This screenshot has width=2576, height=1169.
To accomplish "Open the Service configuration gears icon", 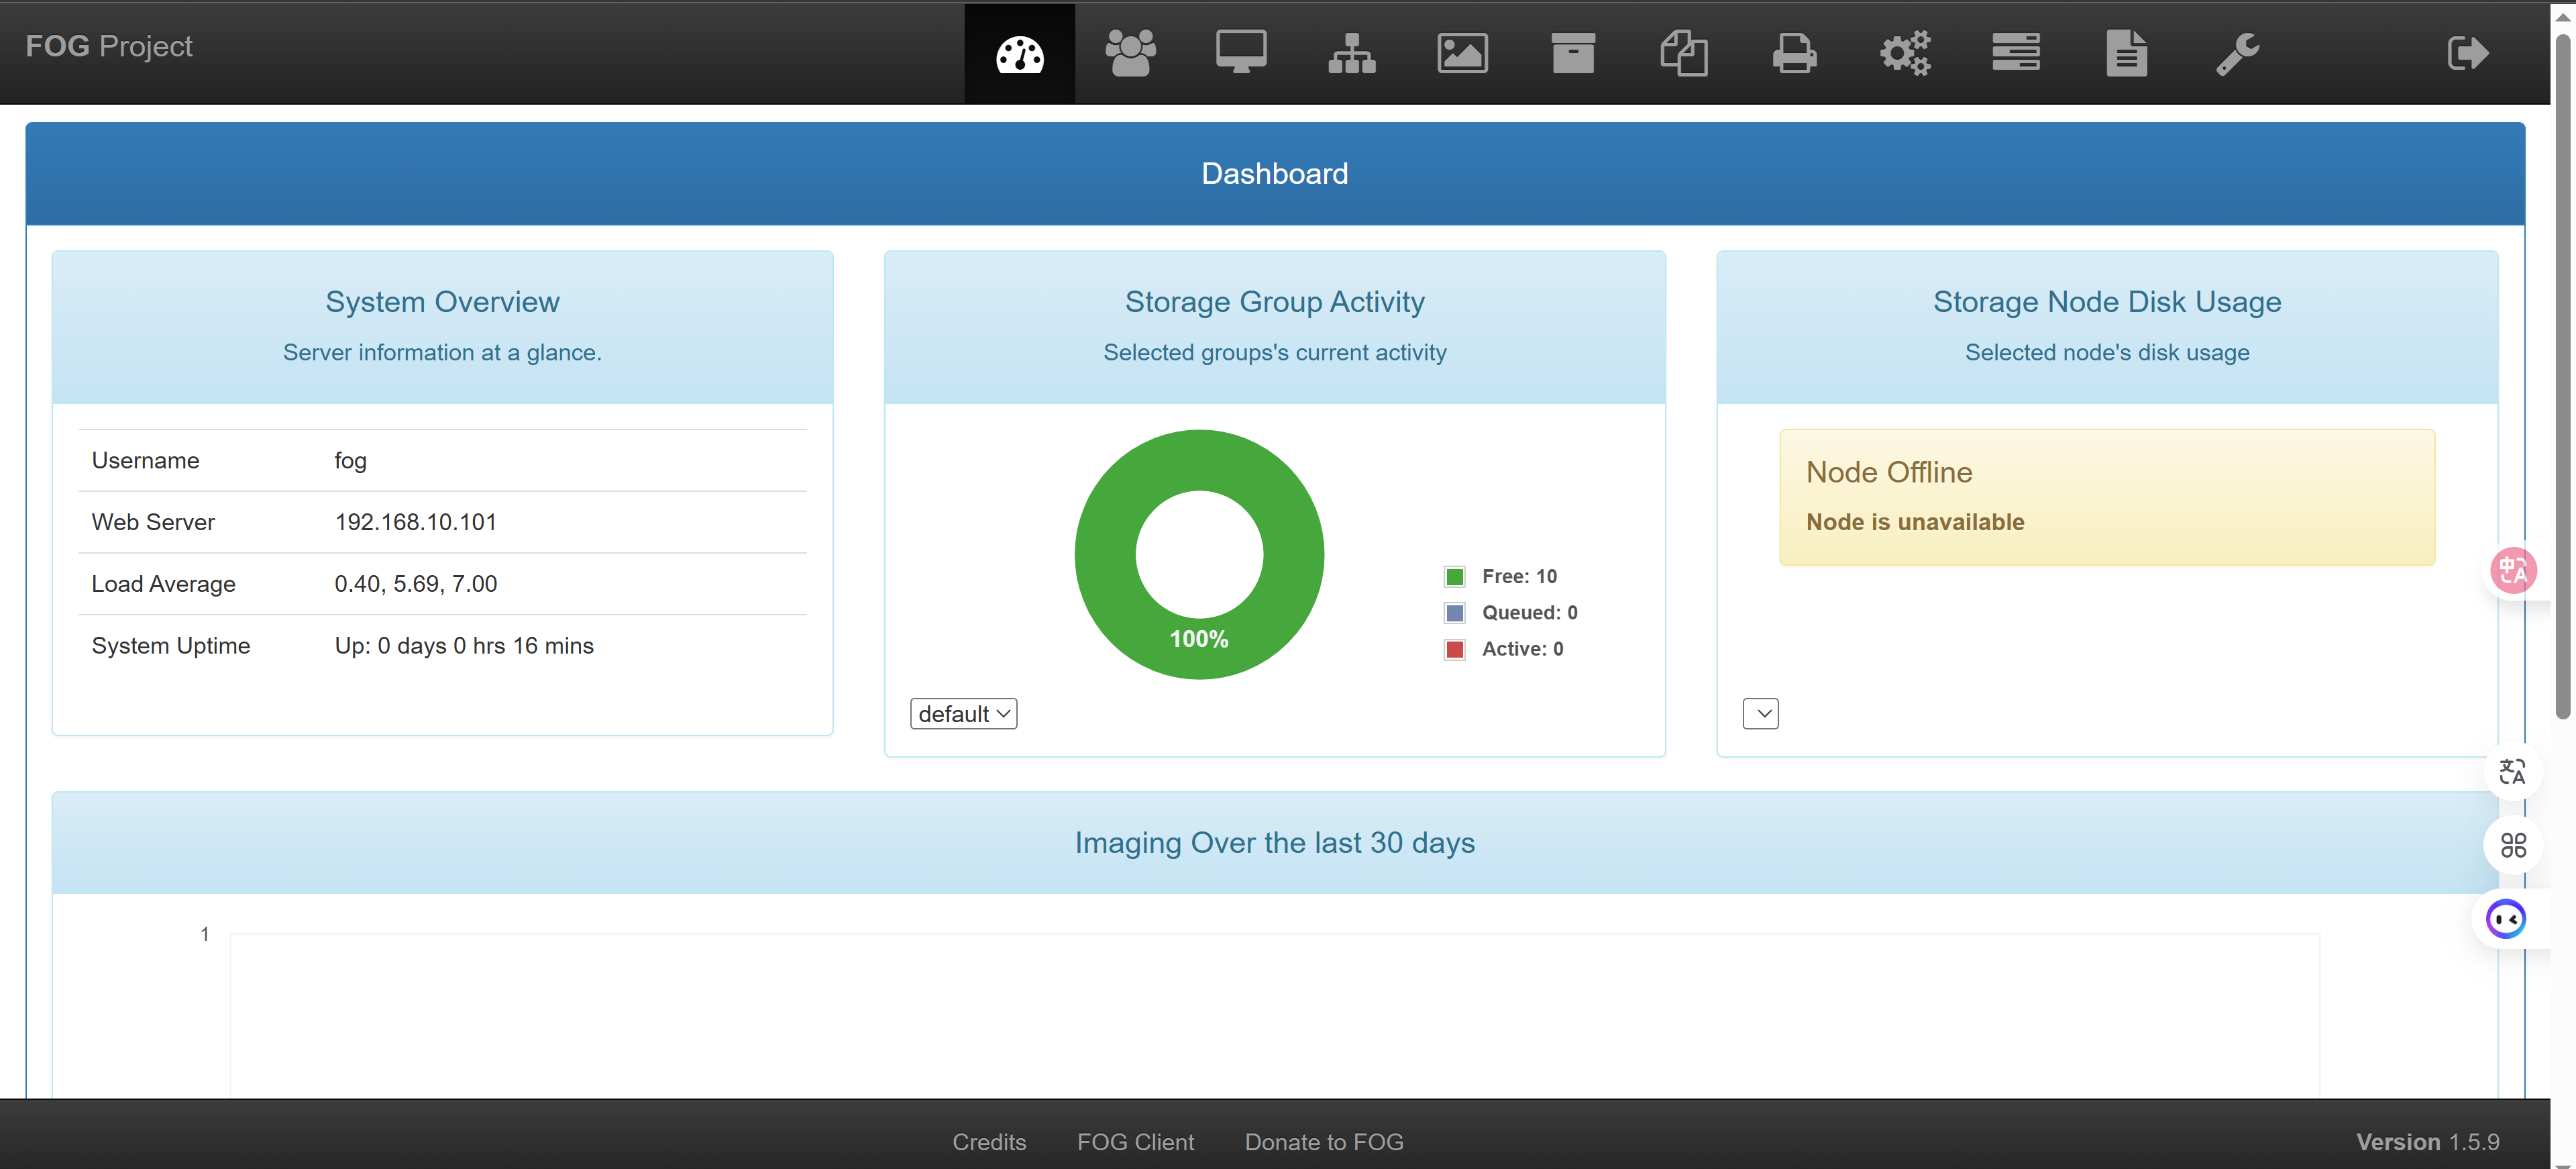I will [1905, 53].
